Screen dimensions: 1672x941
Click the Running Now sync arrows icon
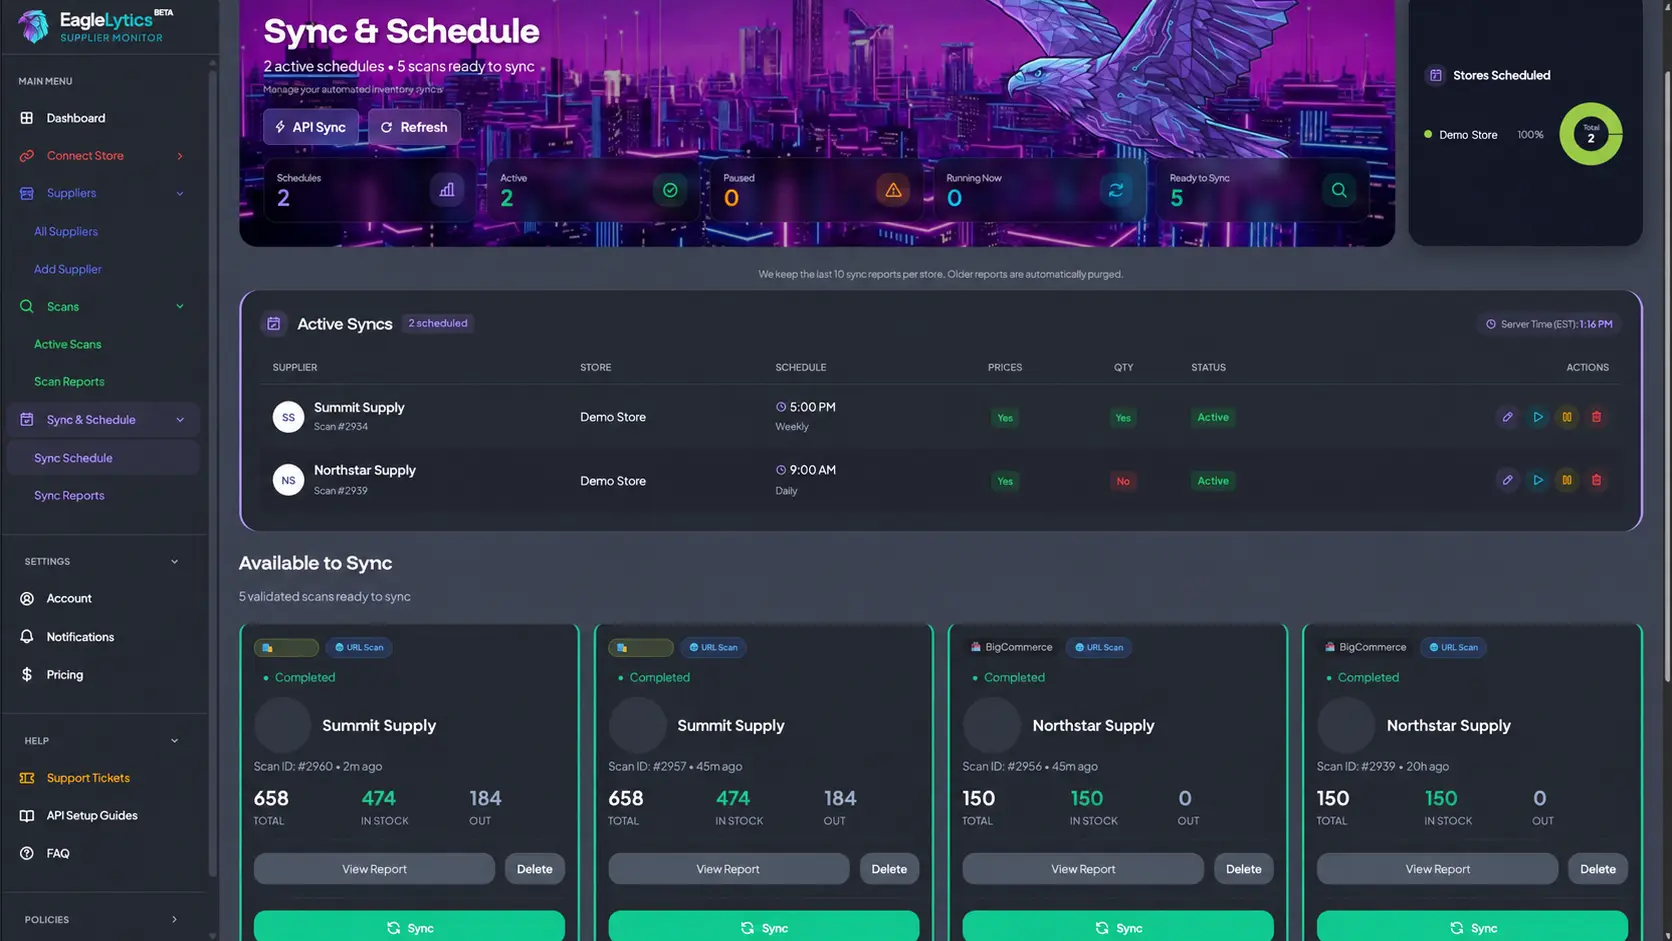point(1116,190)
